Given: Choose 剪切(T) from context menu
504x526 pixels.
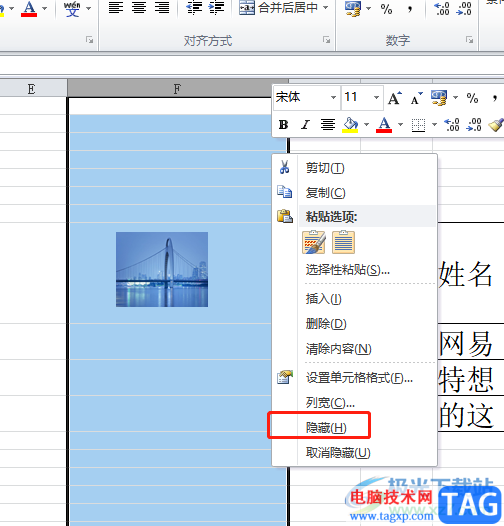Looking at the screenshot, I should point(354,167).
